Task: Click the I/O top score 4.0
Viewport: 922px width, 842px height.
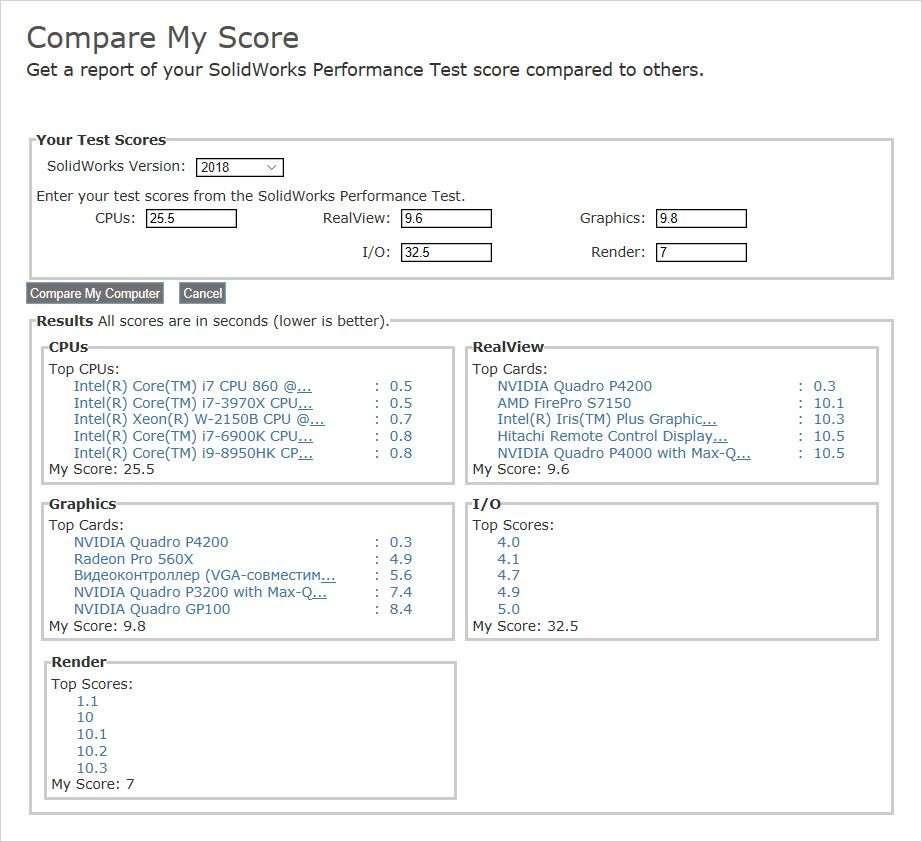Action: [509, 542]
